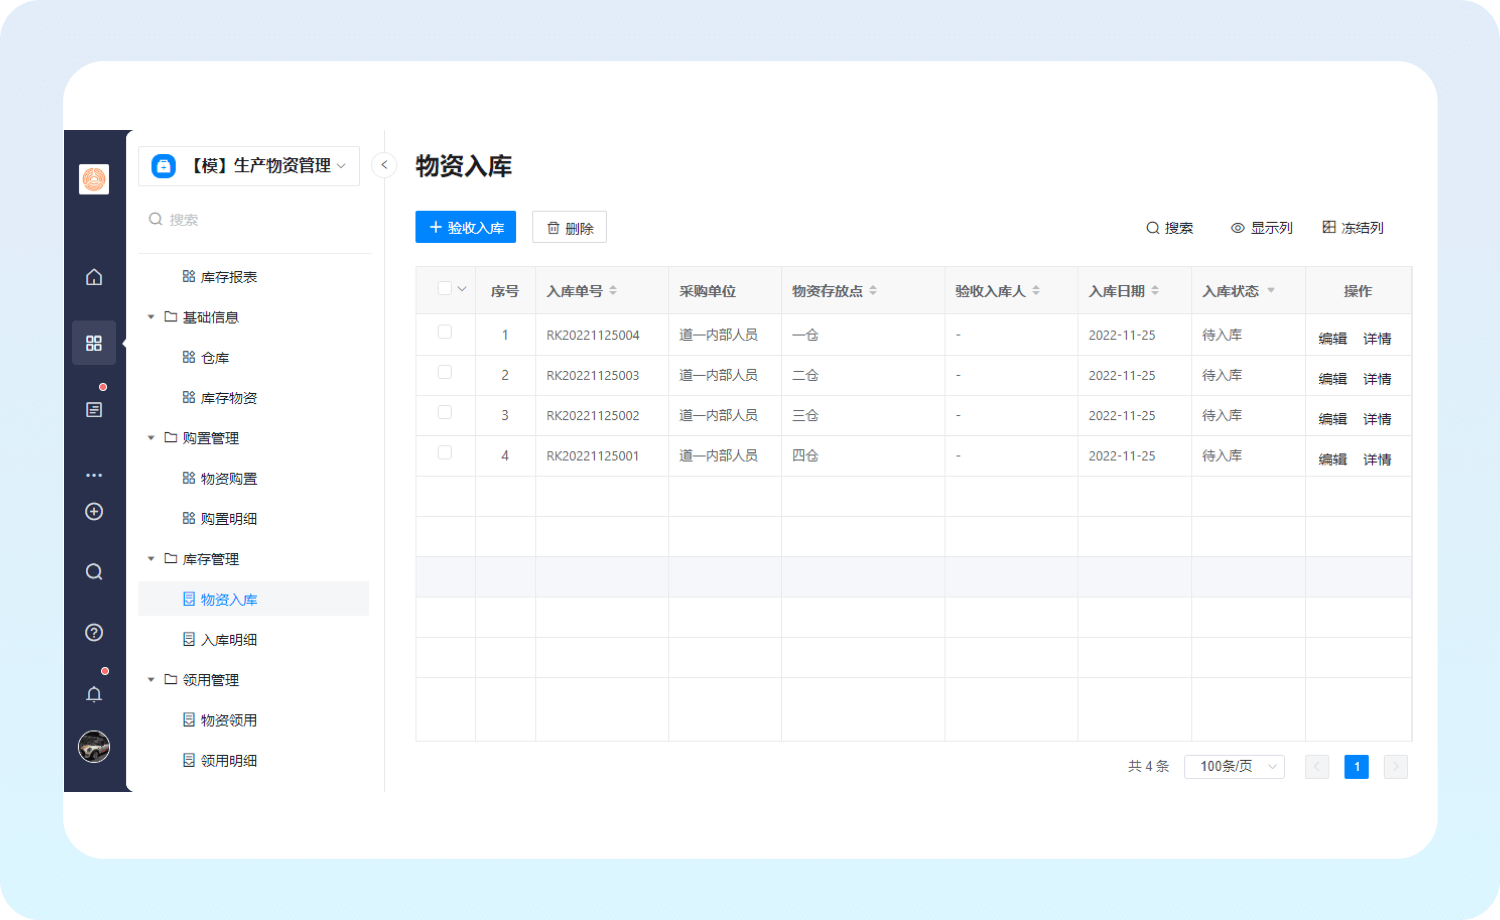The width and height of the screenshot is (1500, 920).
Task: Toggle the select-all checkbox in table header
Action: pos(445,289)
